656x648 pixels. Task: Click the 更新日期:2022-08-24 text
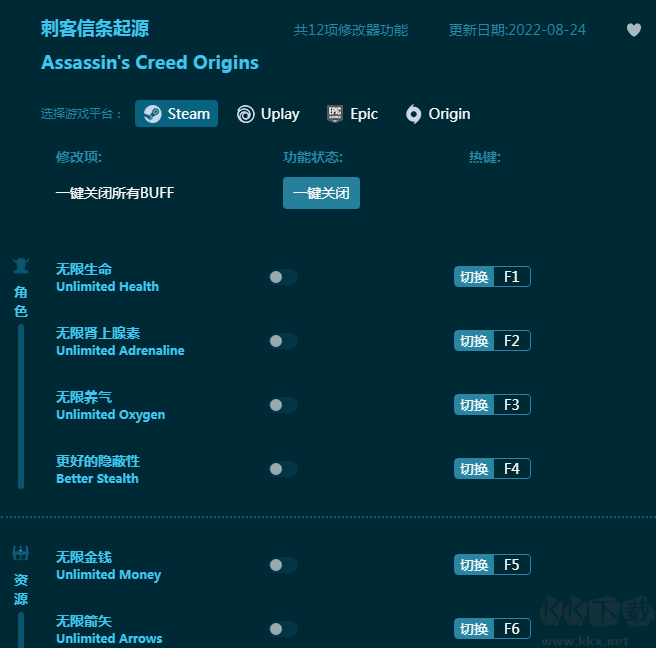click(x=517, y=30)
